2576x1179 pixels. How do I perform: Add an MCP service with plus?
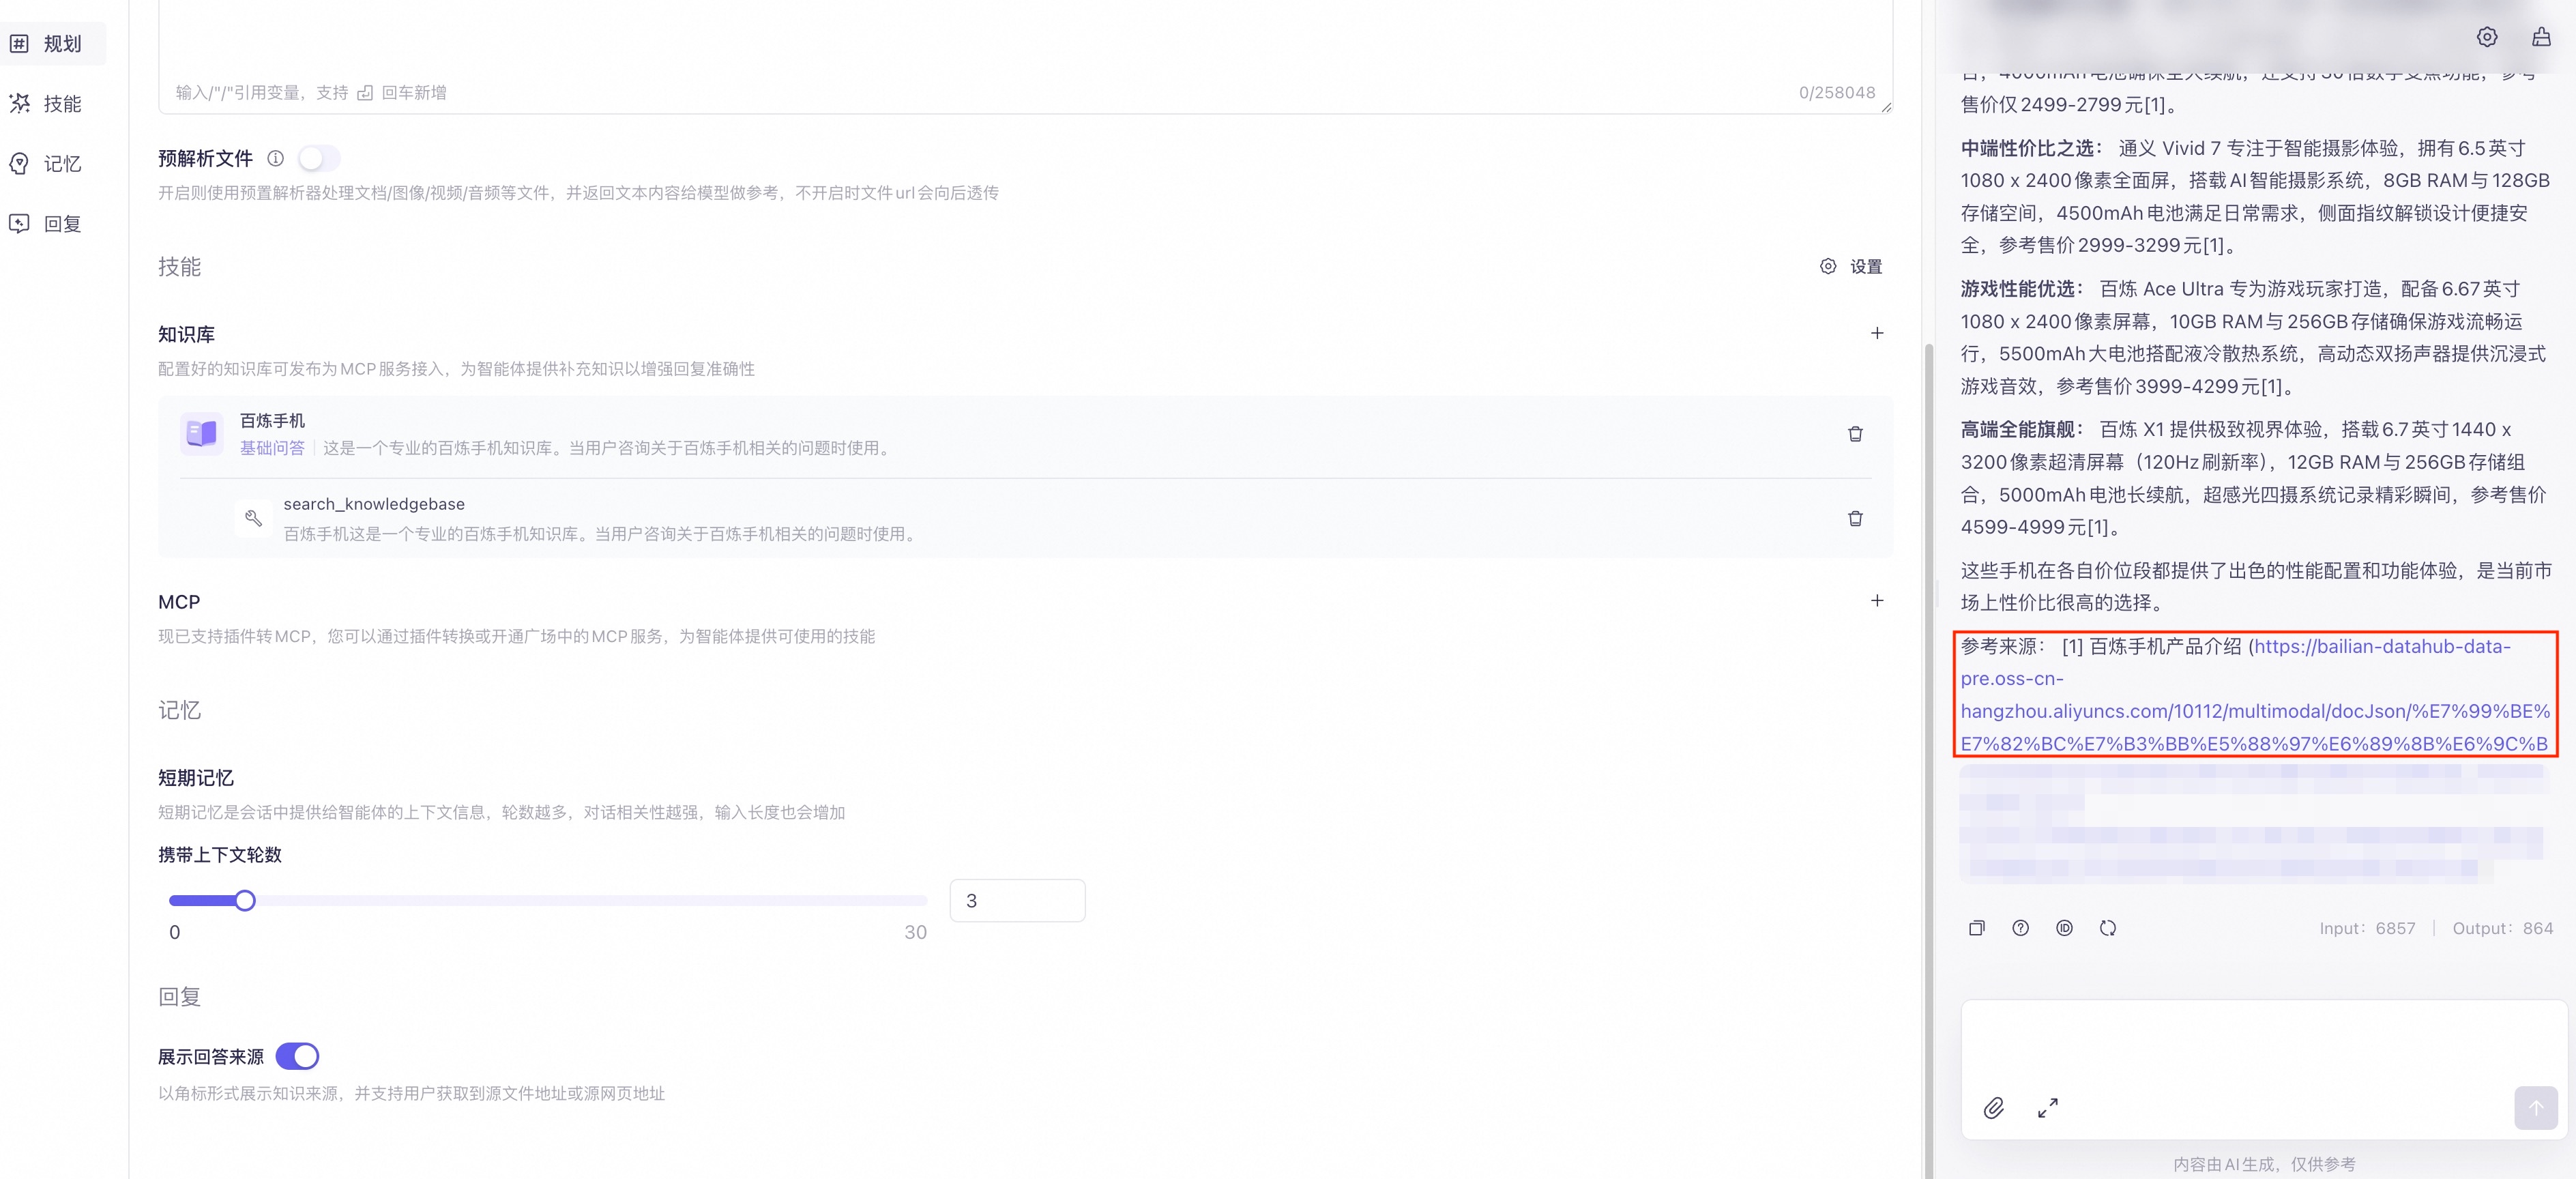(x=1877, y=601)
